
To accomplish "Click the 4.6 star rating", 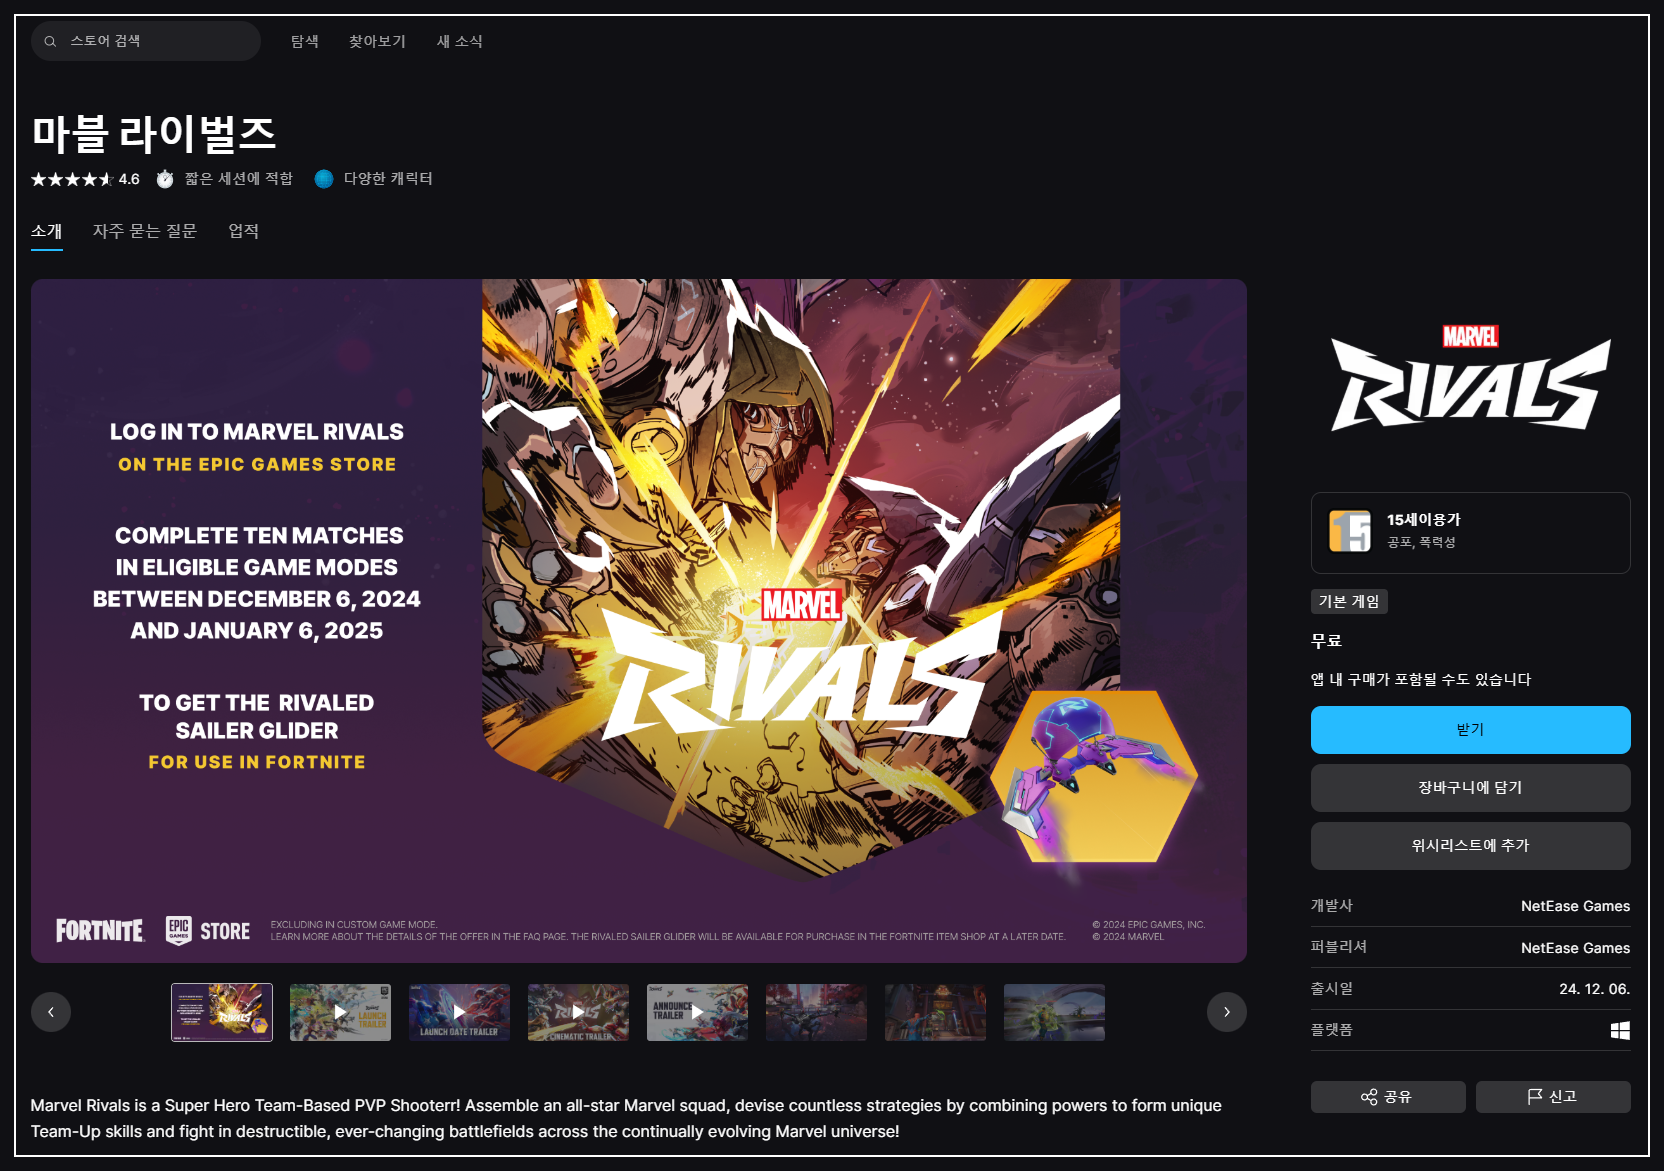I will tap(85, 179).
